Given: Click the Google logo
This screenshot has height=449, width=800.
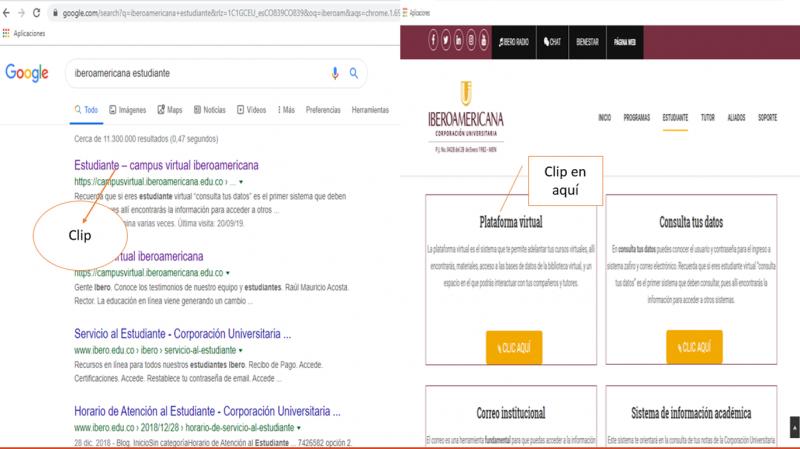Looking at the screenshot, I should pos(27,73).
